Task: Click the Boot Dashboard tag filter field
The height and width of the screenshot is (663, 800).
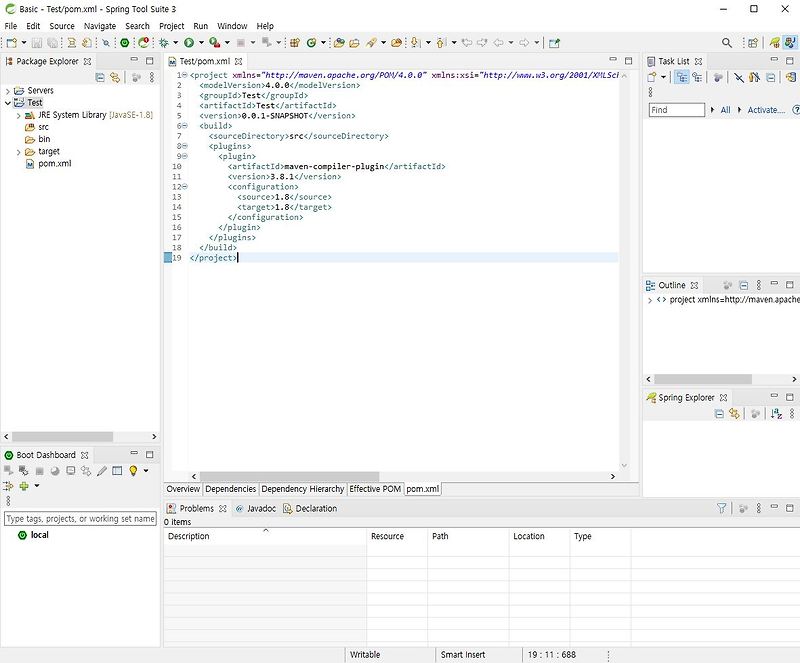Action: [80, 519]
